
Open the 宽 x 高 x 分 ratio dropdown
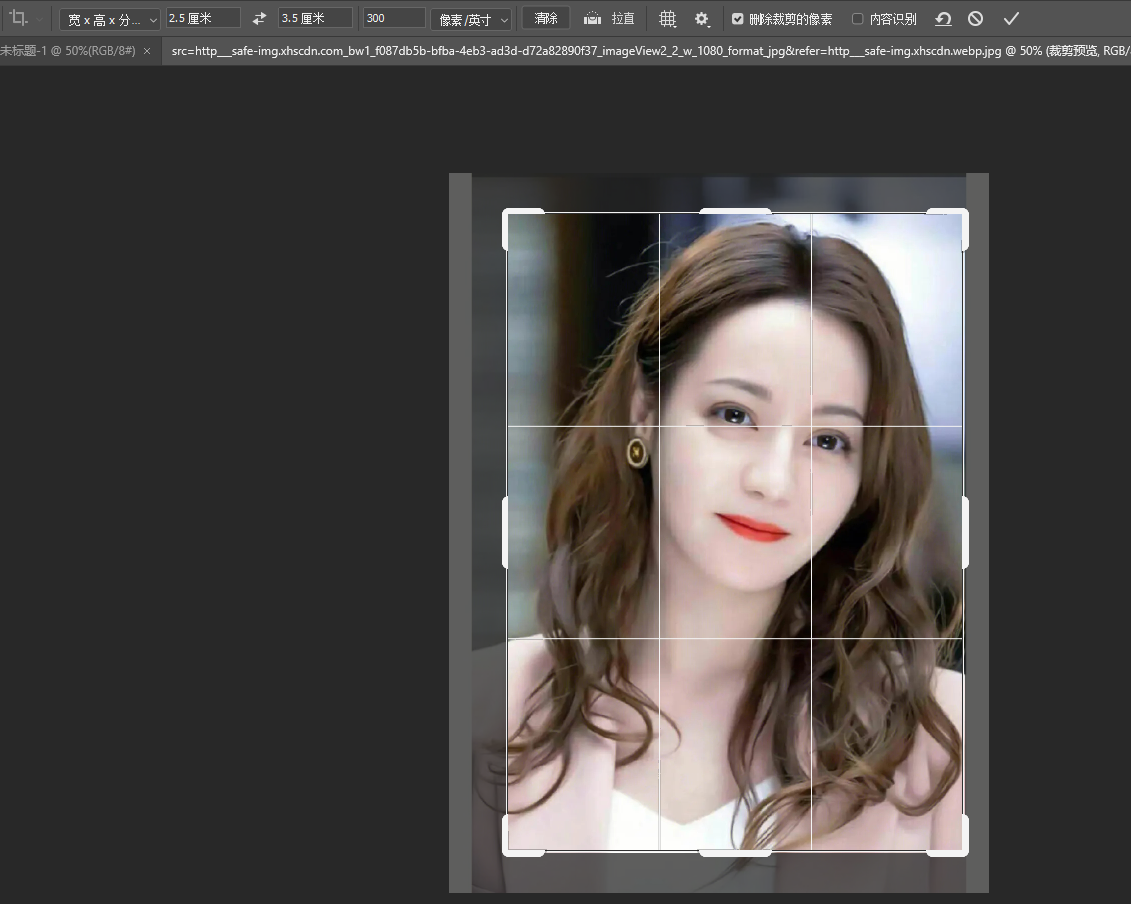(110, 20)
